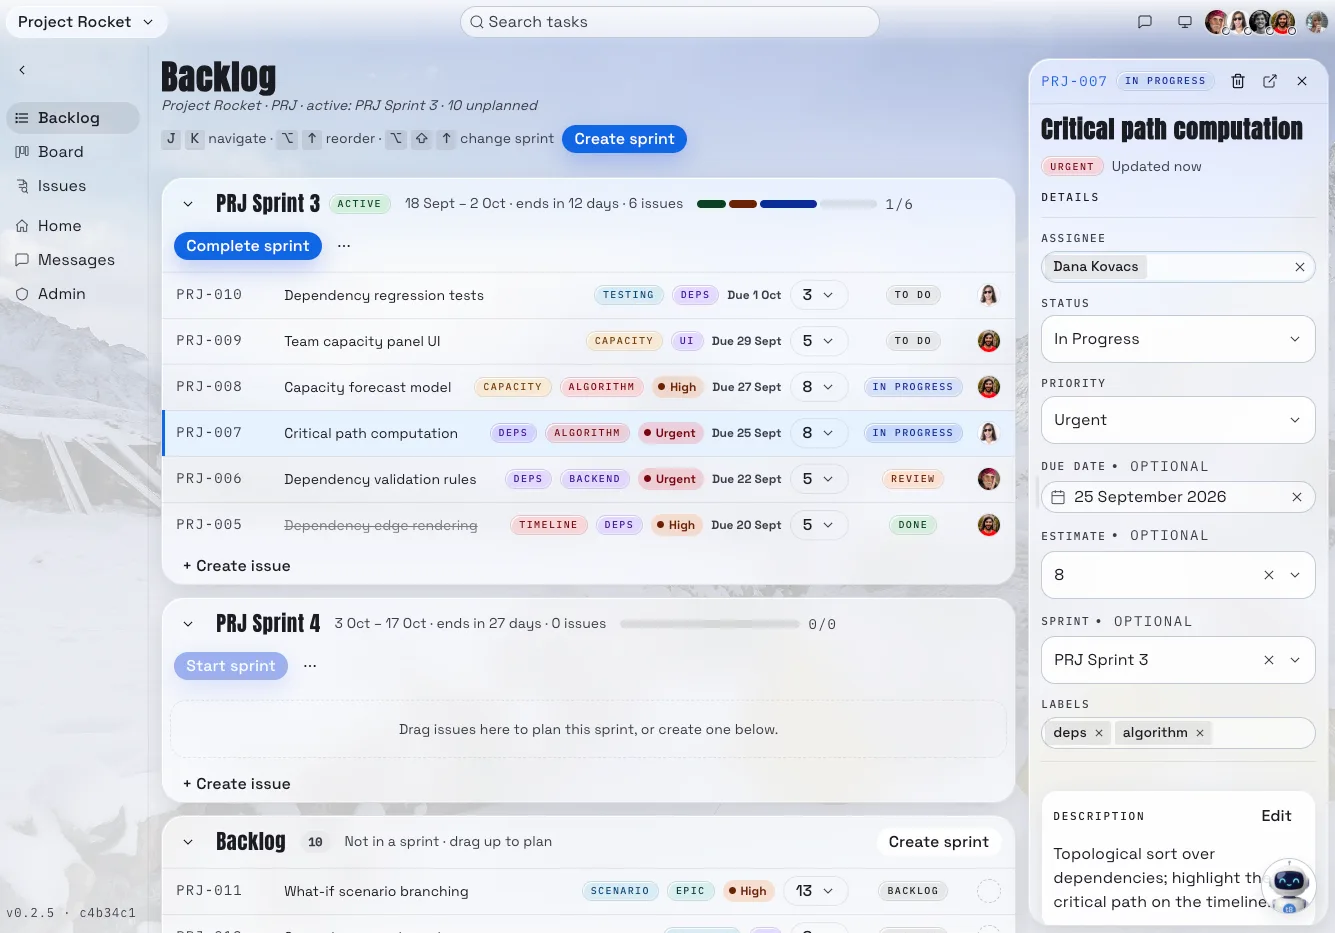Open PRJ-007 in new window icon
The image size is (1335, 933).
pos(1270,81)
